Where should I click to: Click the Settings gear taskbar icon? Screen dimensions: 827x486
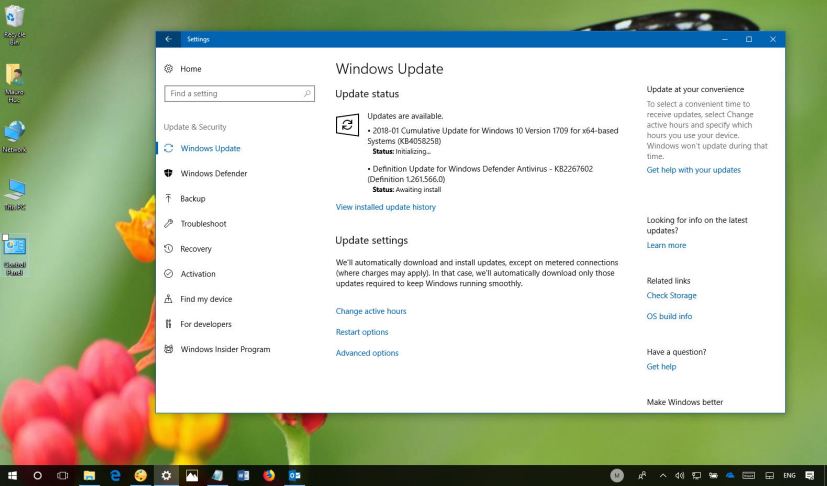click(x=166, y=475)
